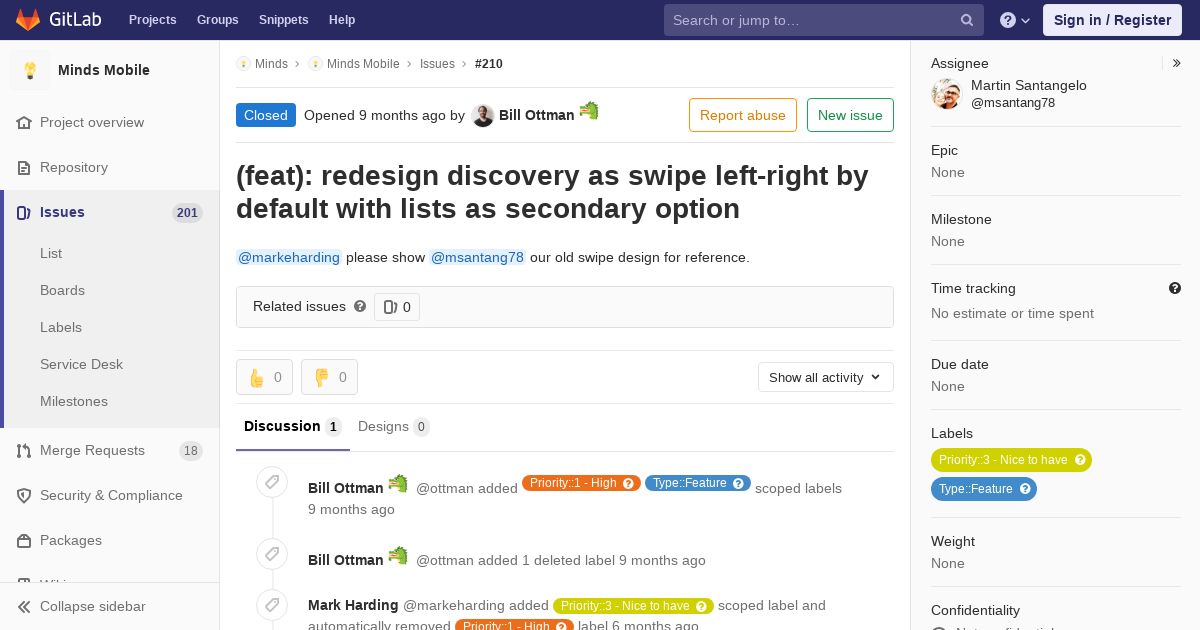
Task: Click the Sign in / Register button
Action: click(x=1112, y=20)
